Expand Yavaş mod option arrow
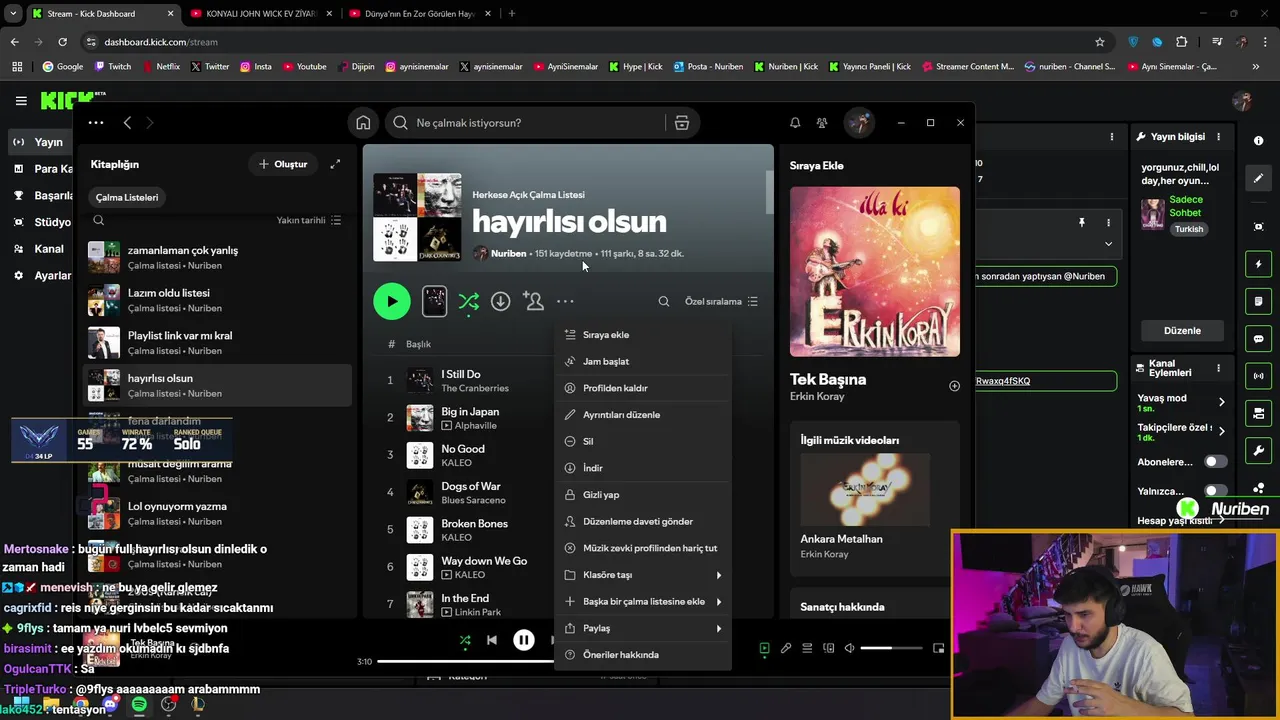 point(1221,402)
